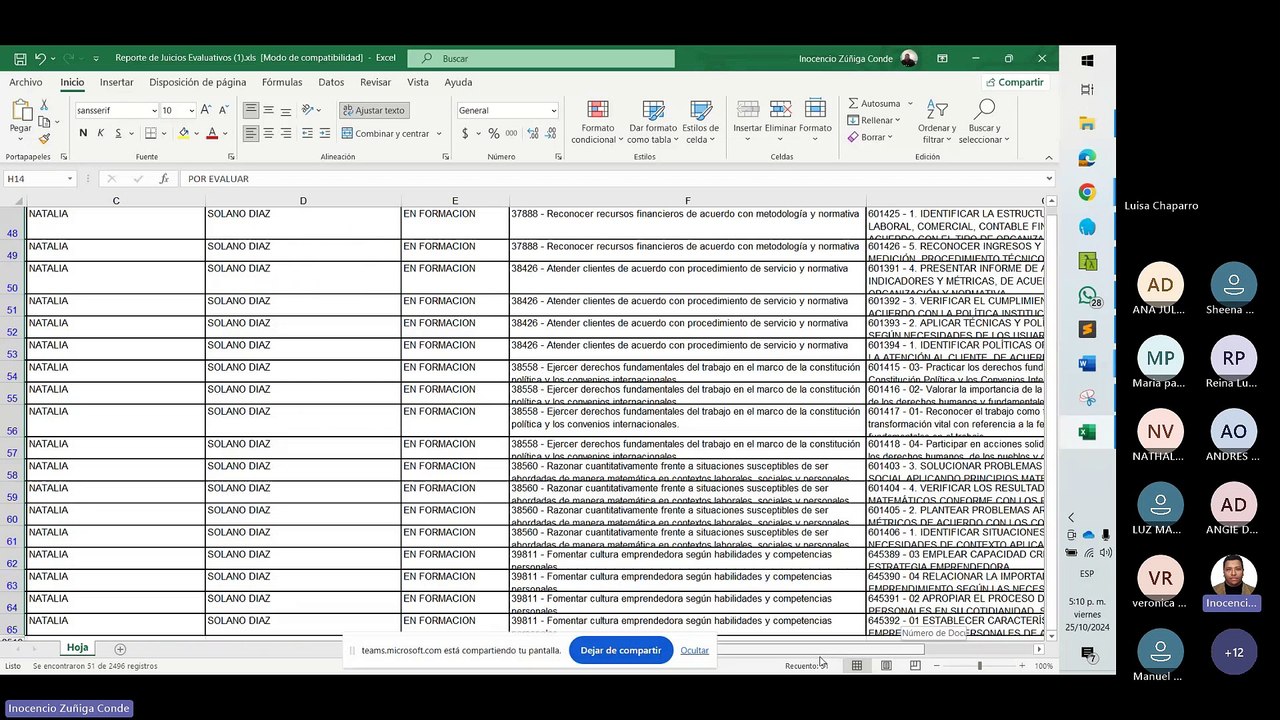Viewport: 1280px width, 720px height.
Task: Toggle italic (K) formatting
Action: [100, 133]
